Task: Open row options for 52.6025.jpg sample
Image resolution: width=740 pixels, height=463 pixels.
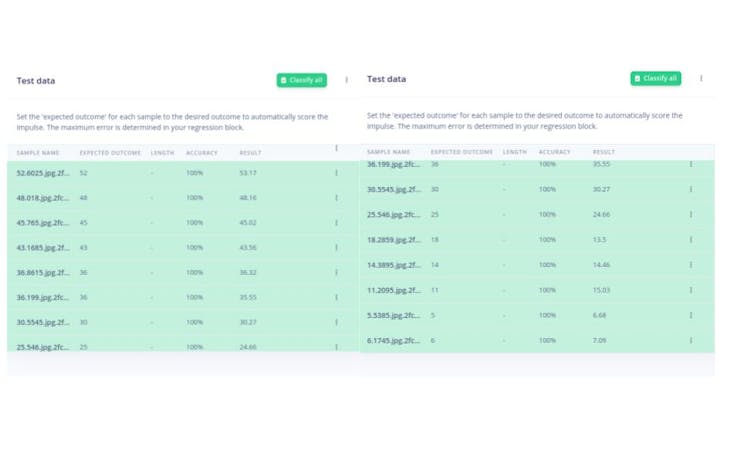Action: click(336, 173)
